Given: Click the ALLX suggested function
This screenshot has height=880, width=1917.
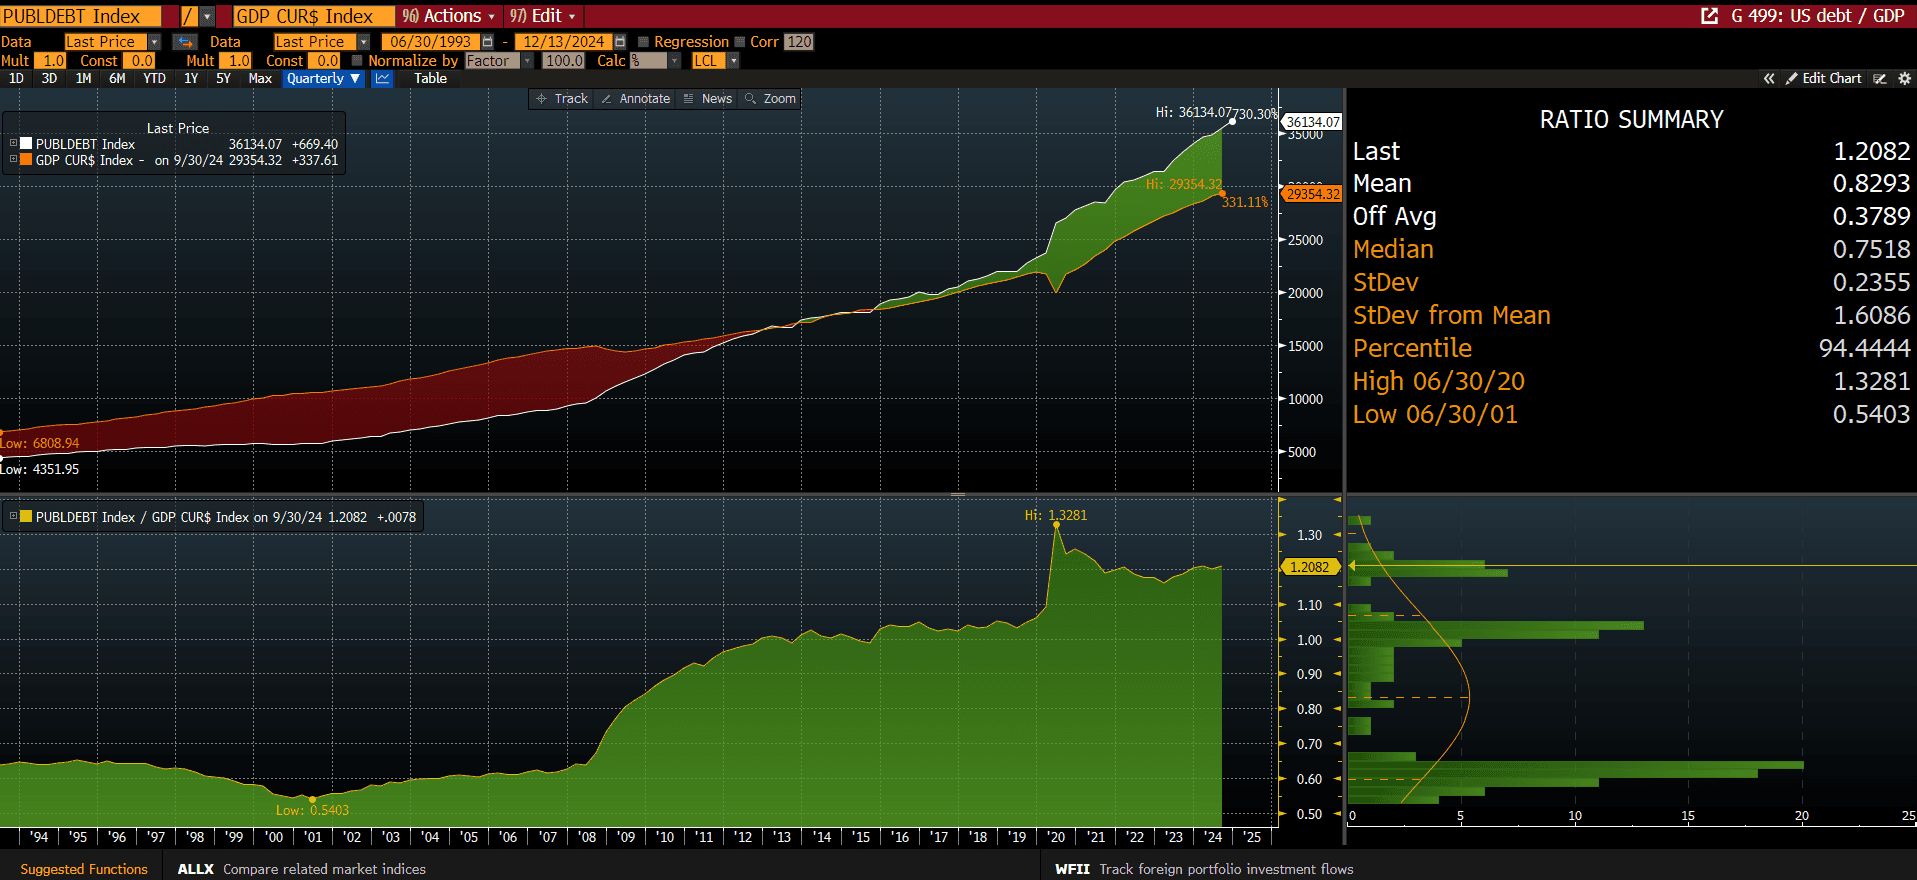Looking at the screenshot, I should click(x=301, y=869).
